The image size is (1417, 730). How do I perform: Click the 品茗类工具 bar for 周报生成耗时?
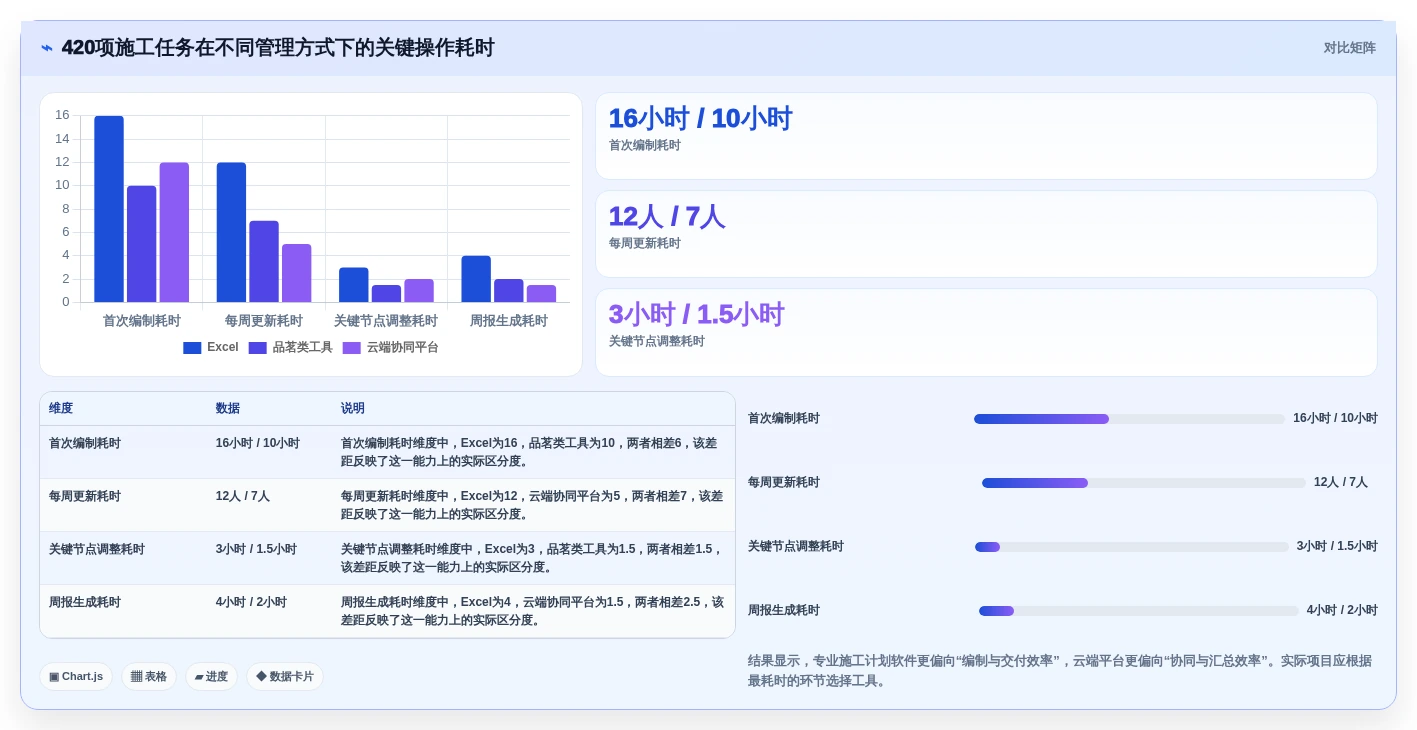point(509,291)
